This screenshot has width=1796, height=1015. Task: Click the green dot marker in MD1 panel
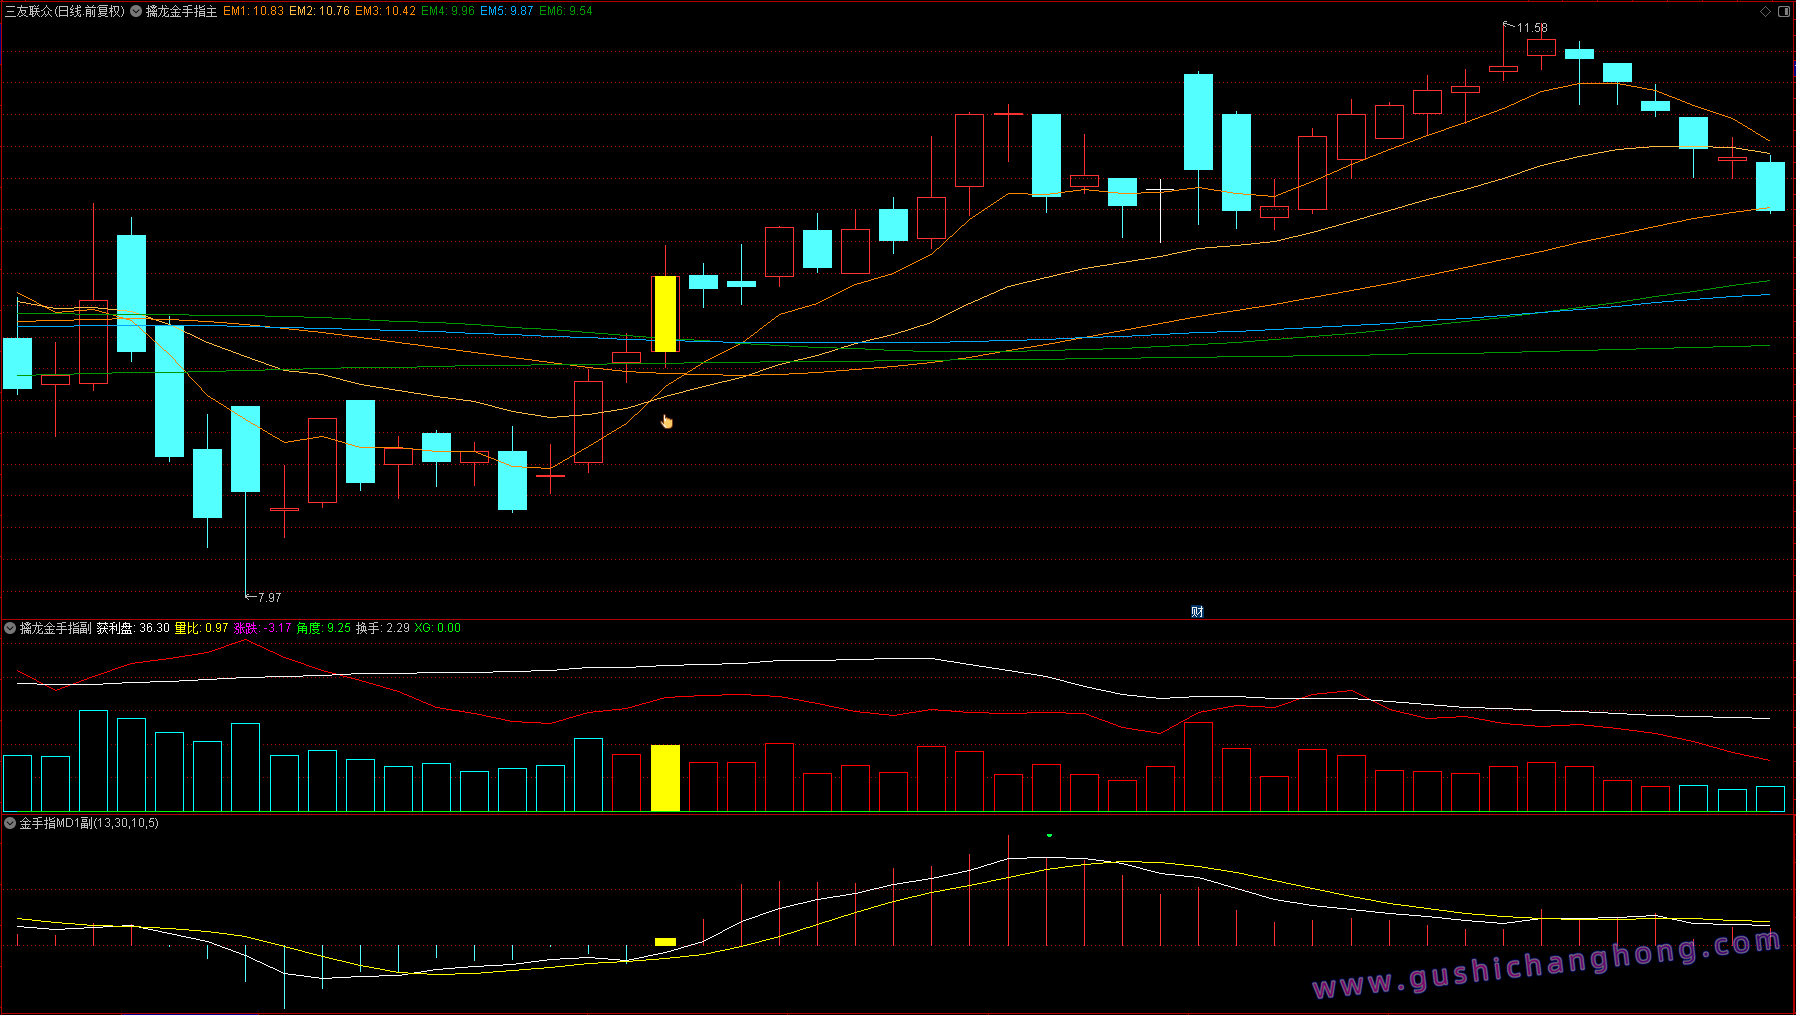1049,835
